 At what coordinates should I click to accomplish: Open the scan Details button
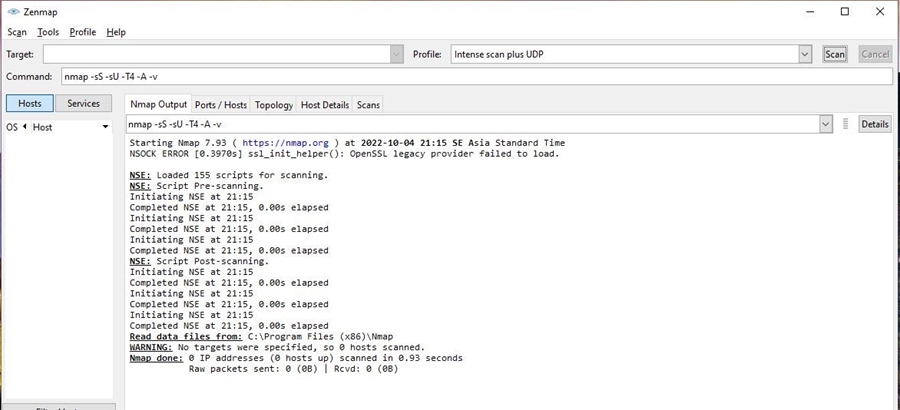click(875, 124)
